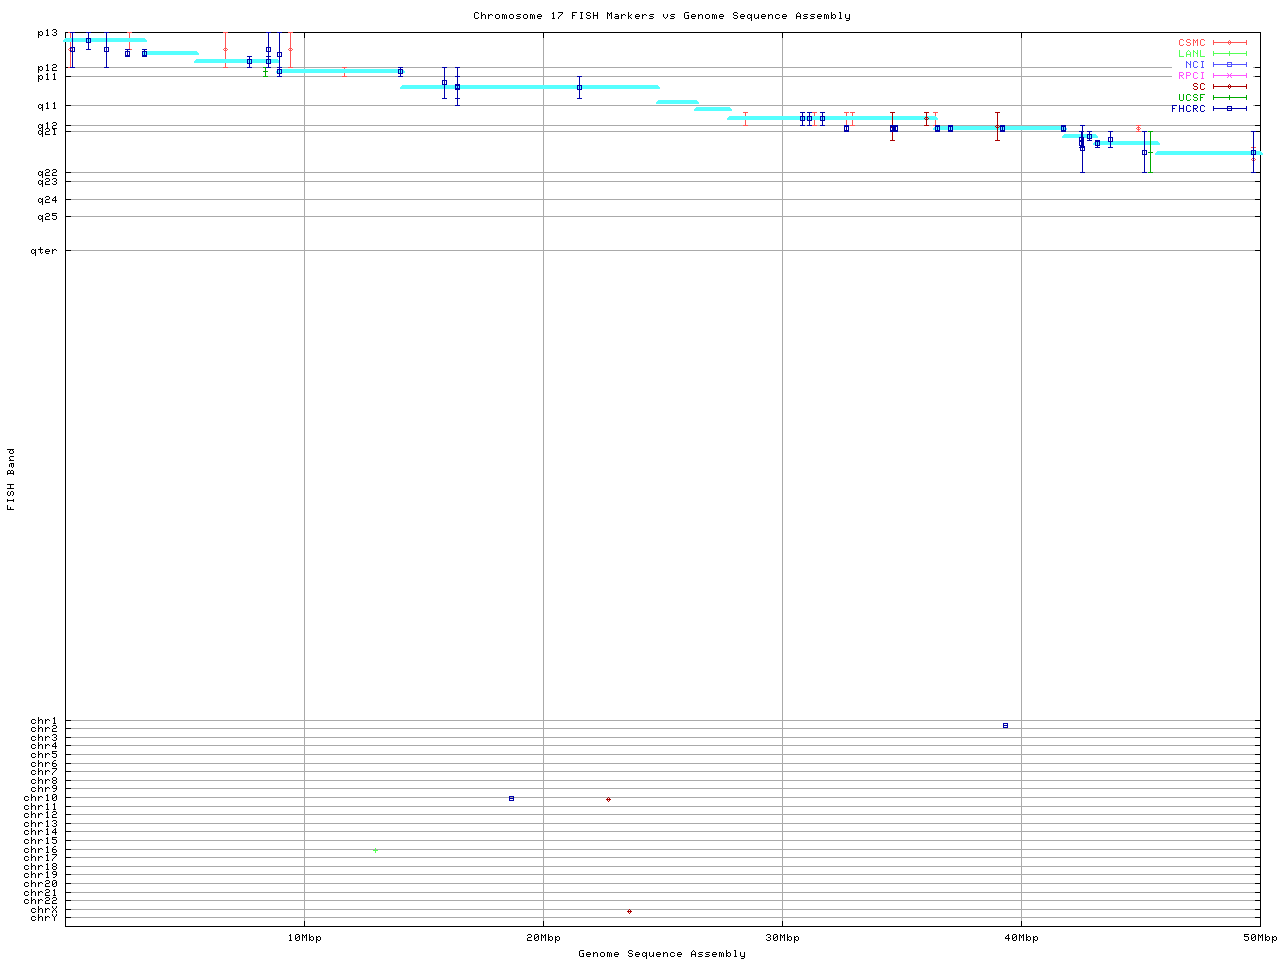Select the green plus marker on chr16 row

375,850
